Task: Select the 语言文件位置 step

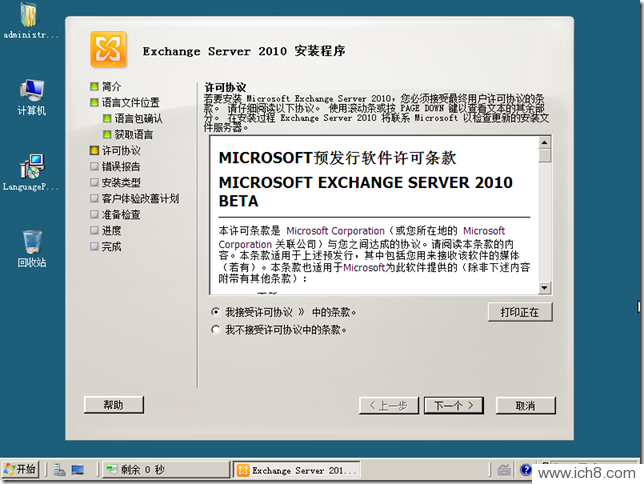Action: tap(125, 102)
